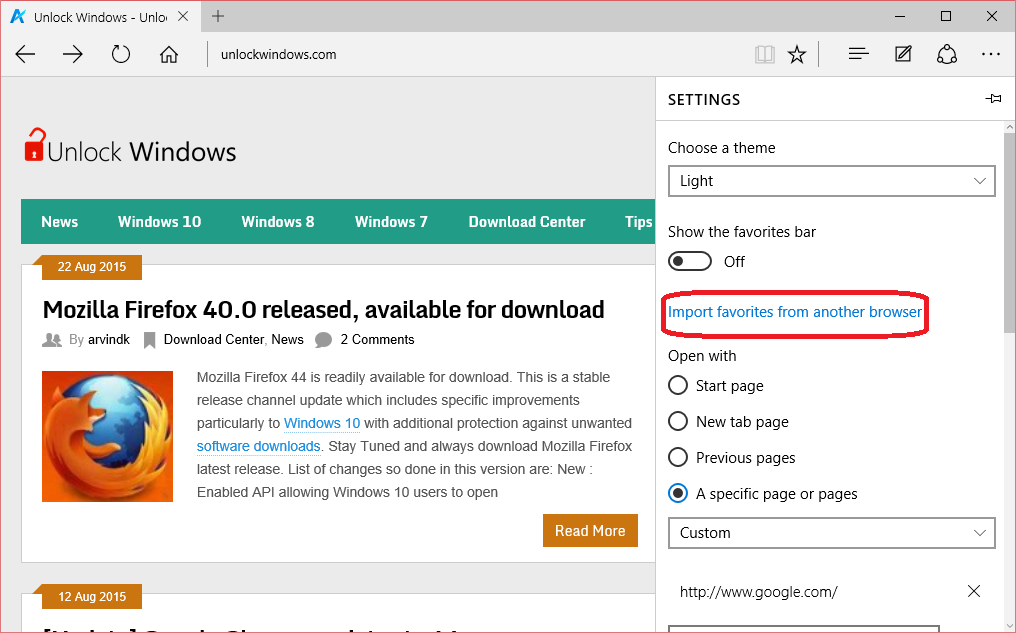Open the Share icon

click(x=947, y=54)
